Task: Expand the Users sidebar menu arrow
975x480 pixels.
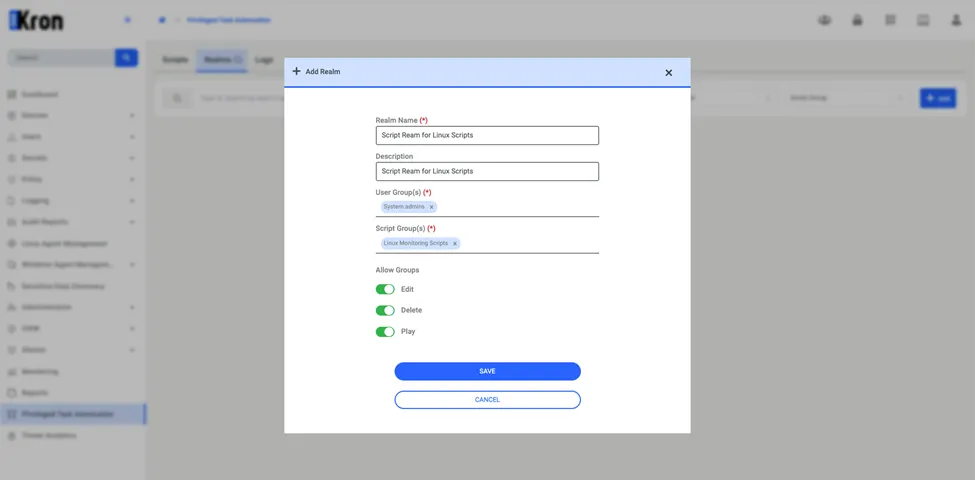Action: [132, 137]
